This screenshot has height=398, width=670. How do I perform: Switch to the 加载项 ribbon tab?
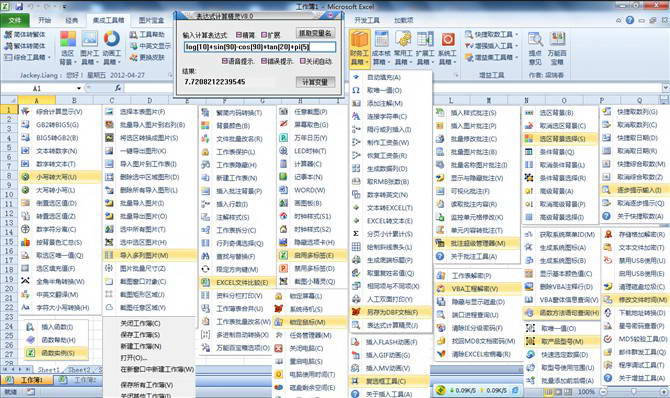403,20
